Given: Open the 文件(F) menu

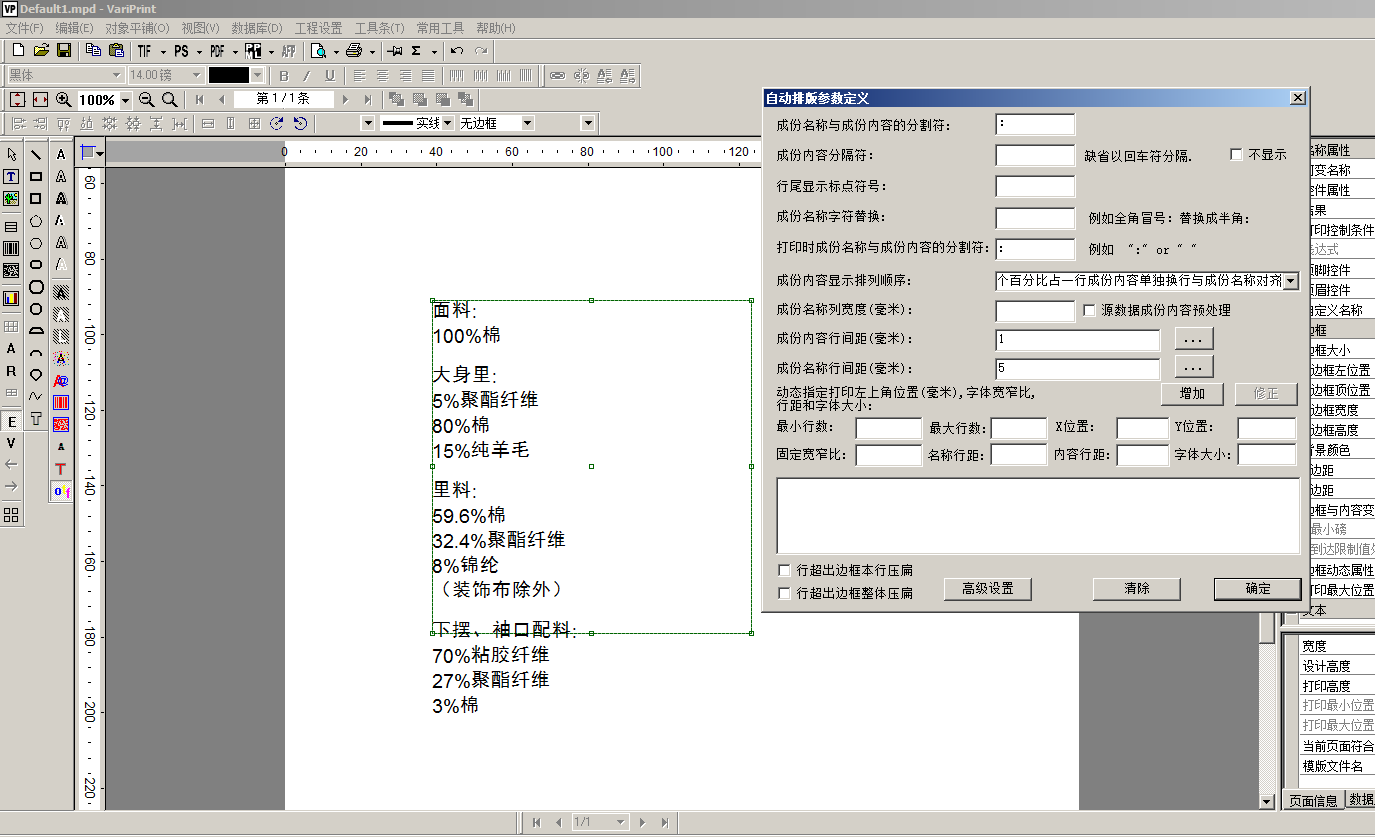Looking at the screenshot, I should pyautogui.click(x=25, y=28).
